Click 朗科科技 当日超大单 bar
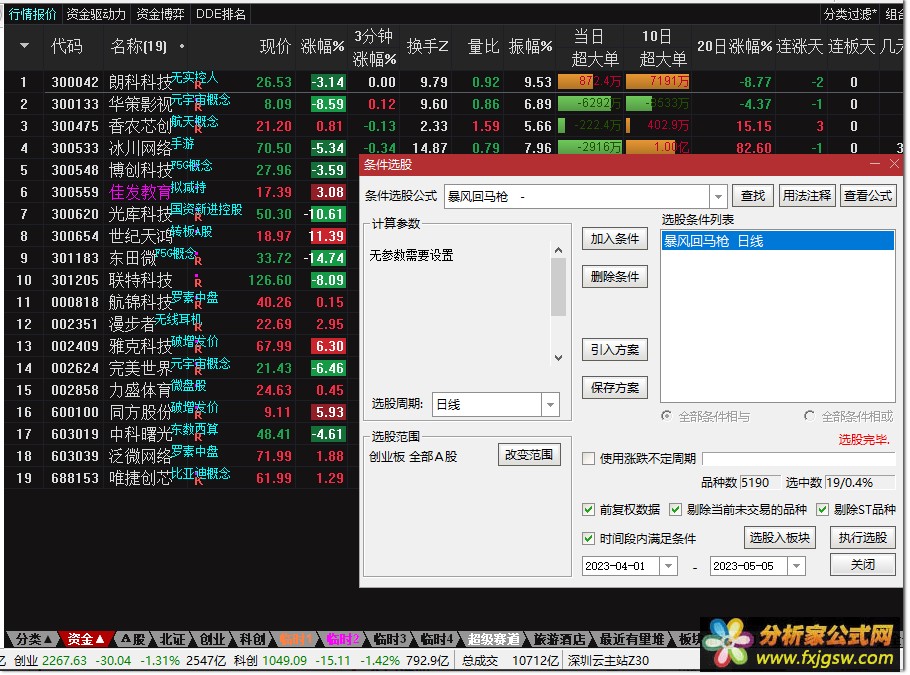This screenshot has width=910, height=675. [589, 82]
